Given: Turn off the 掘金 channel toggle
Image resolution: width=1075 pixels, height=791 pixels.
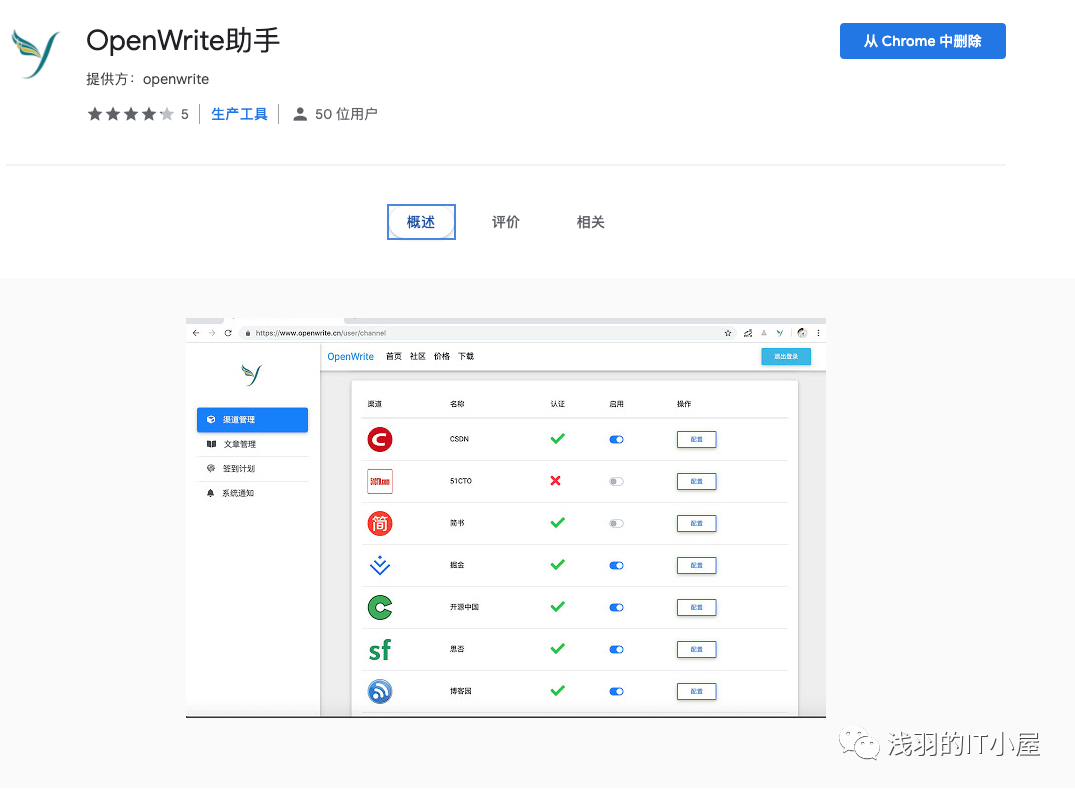Looking at the screenshot, I should point(616,565).
